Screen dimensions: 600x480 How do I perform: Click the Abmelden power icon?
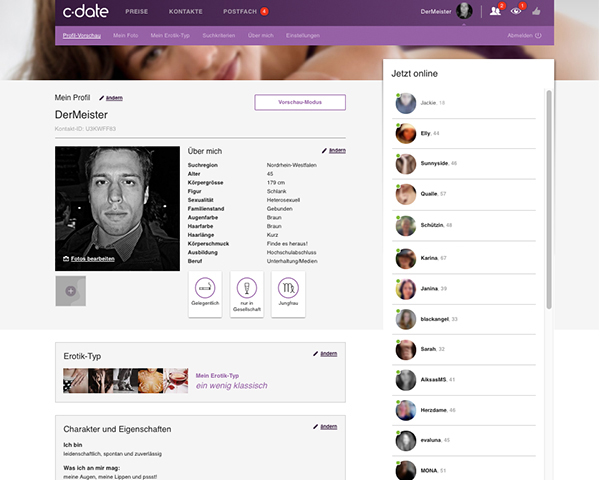pyautogui.click(x=538, y=36)
